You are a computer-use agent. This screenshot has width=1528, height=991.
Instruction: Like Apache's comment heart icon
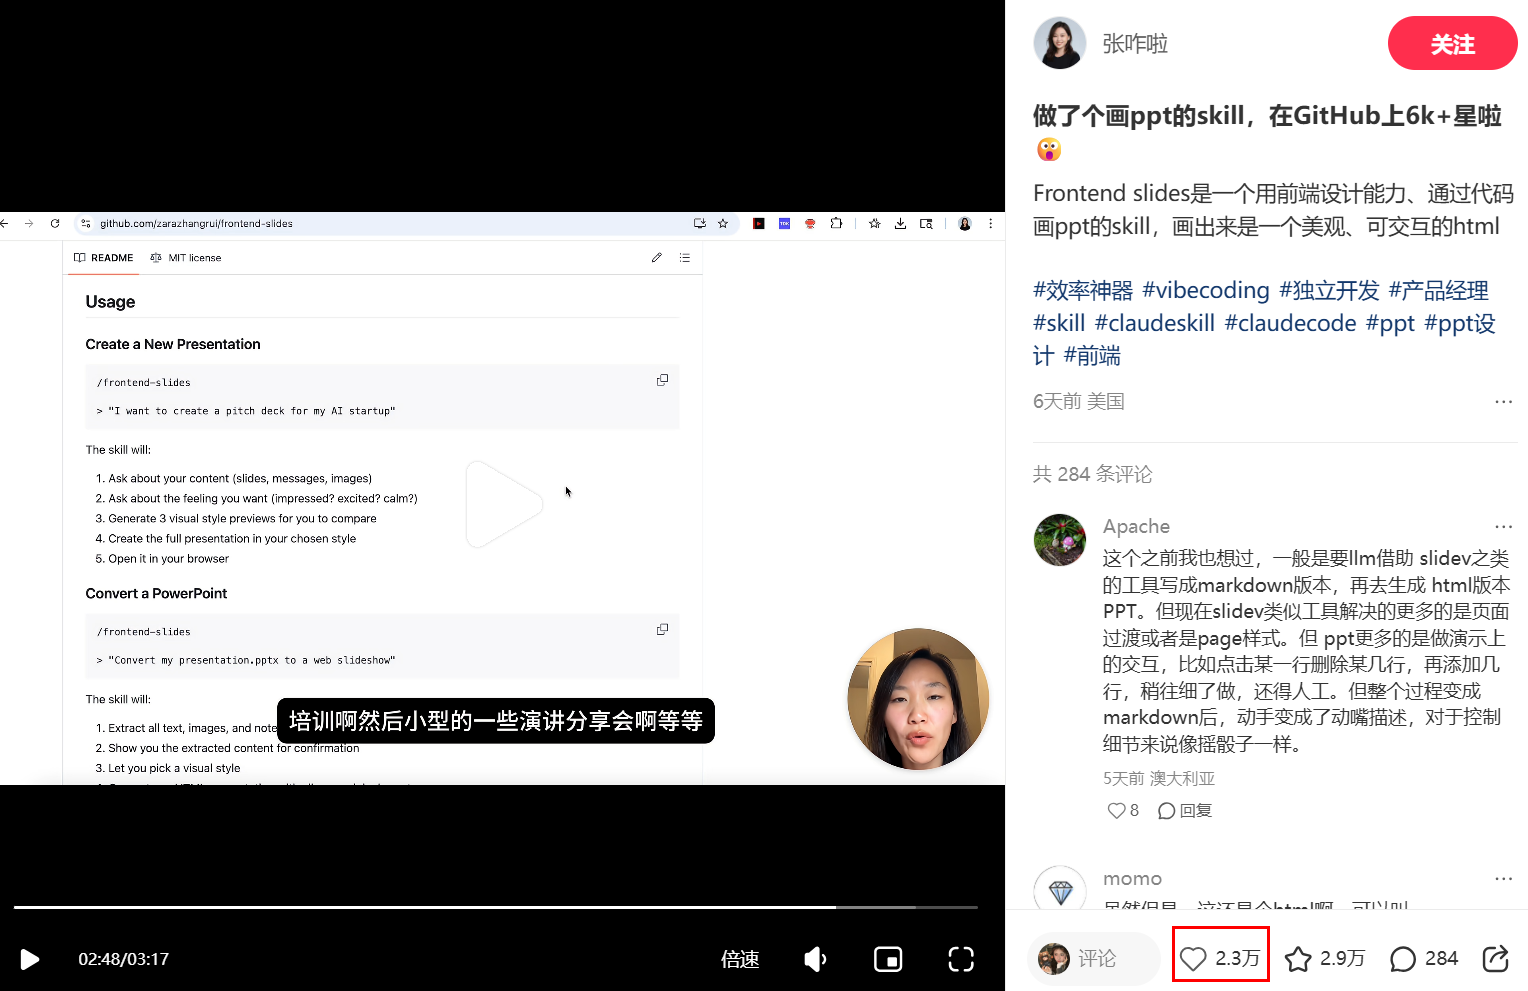[1116, 811]
